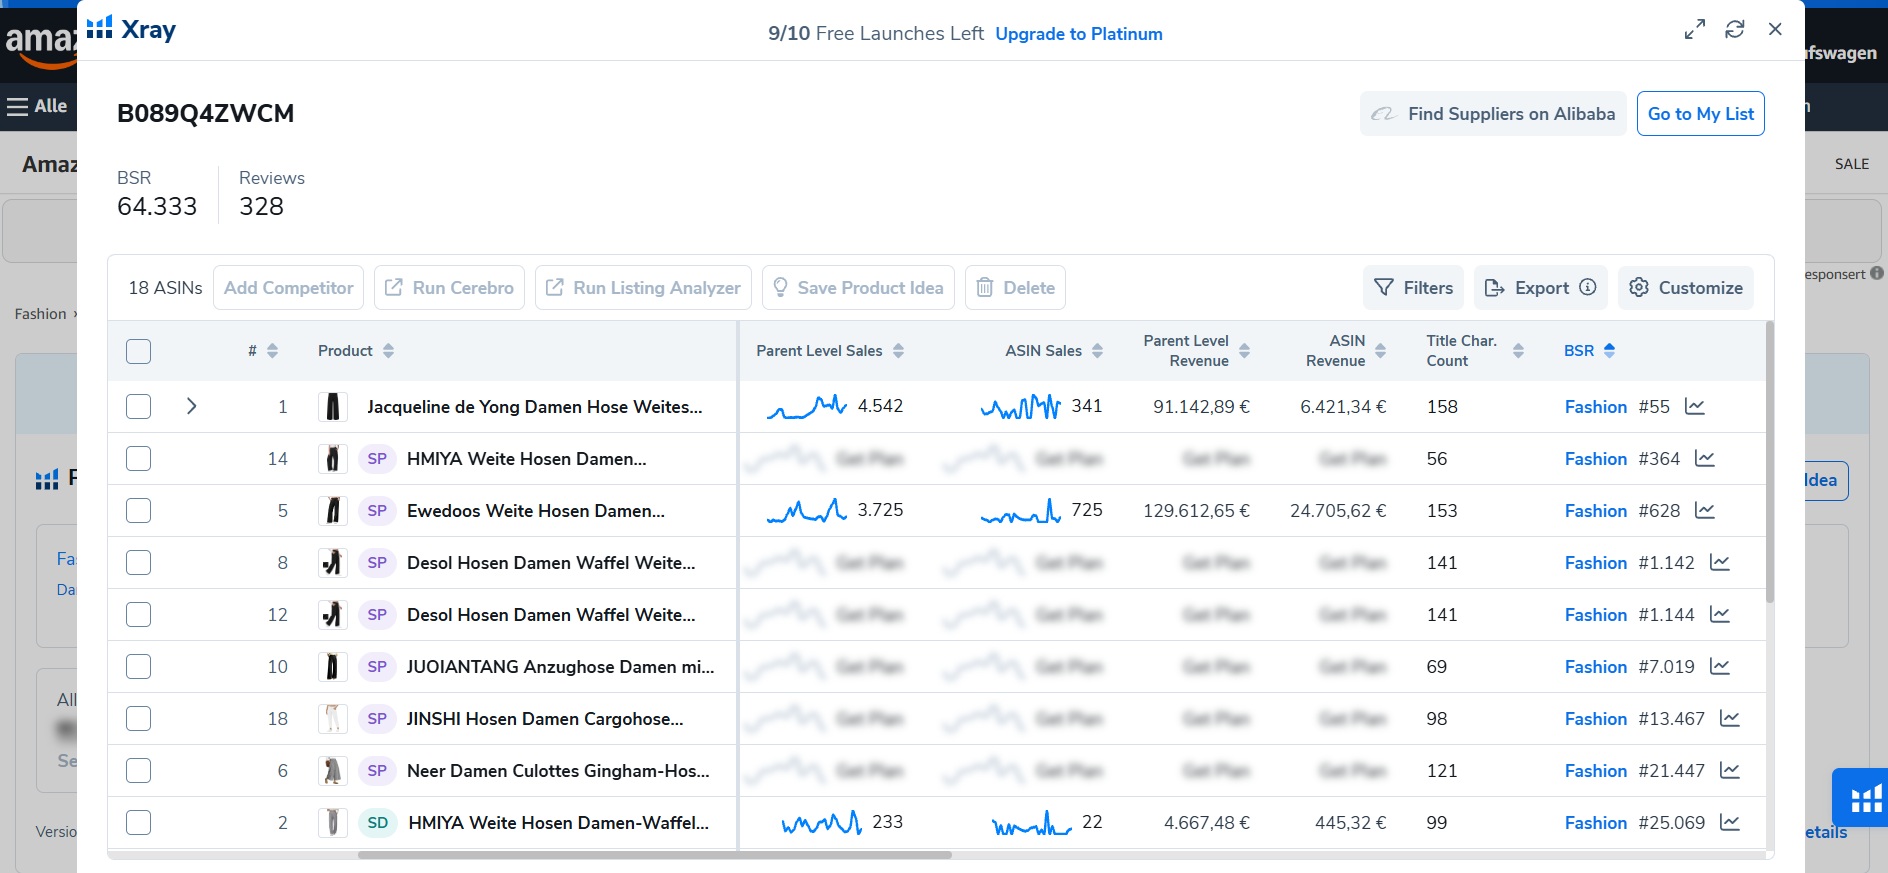Viewport: 1888px width, 873px height.
Task: Open BSR trend chart for rank #21.447
Action: (x=1730, y=771)
